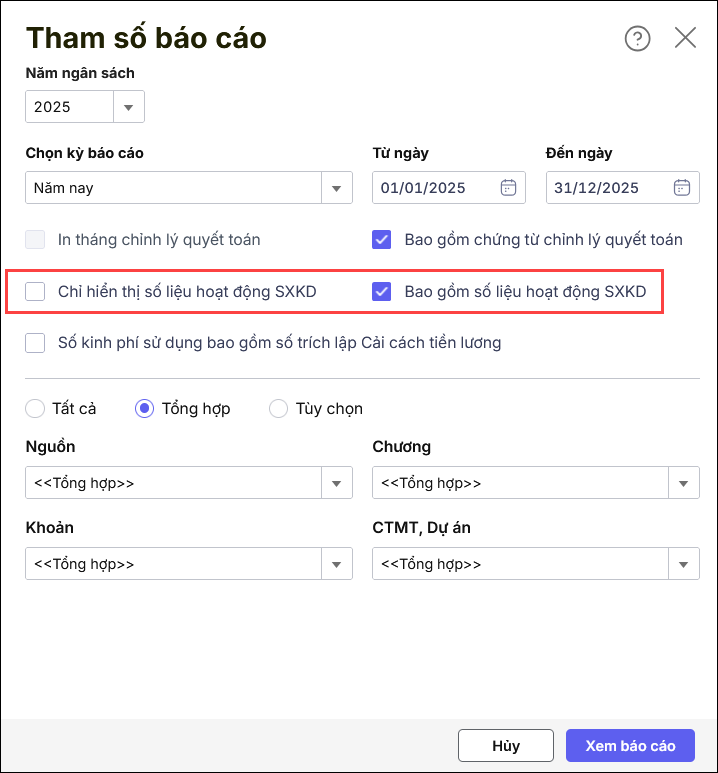The width and height of the screenshot is (718, 773).
Task: Expand the Khoản dropdown
Action: click(337, 564)
